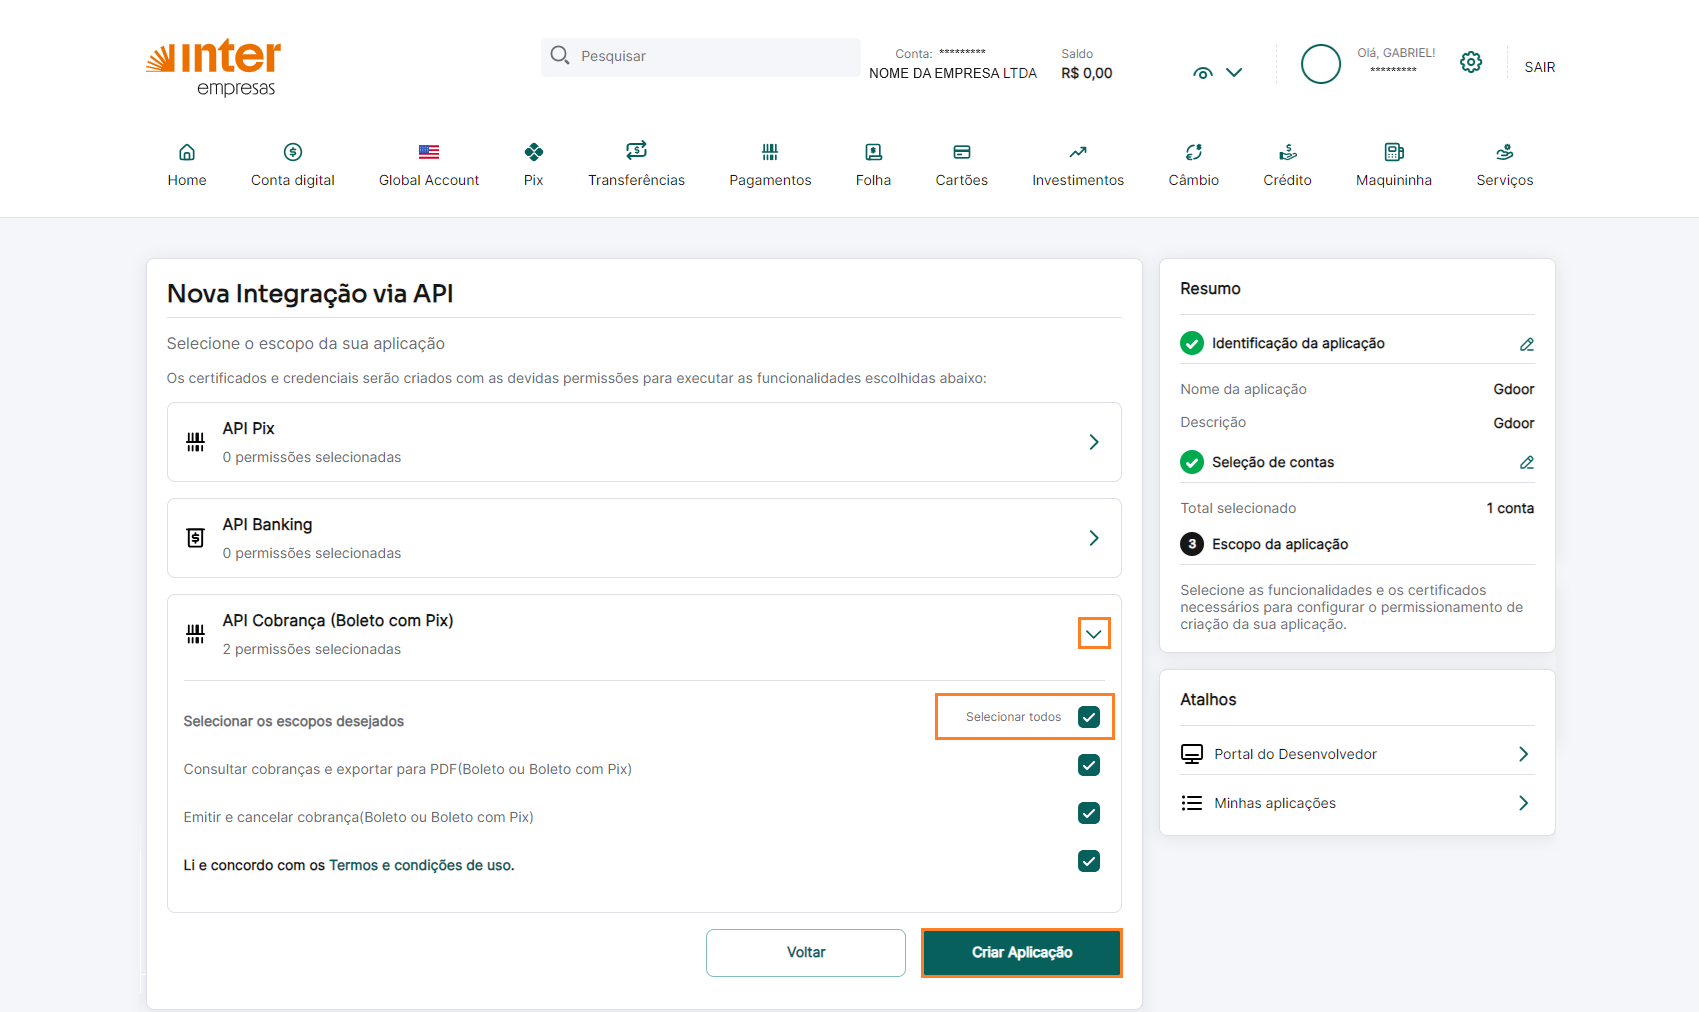The height and width of the screenshot is (1012, 1699).
Task: Open the Investimentos section icon
Action: click(1077, 151)
